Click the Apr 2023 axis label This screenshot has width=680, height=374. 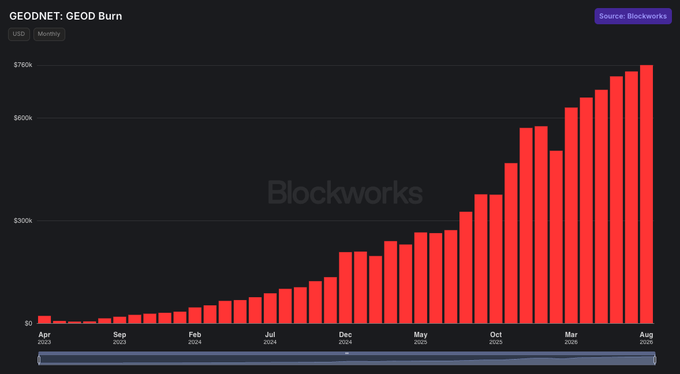click(44, 338)
